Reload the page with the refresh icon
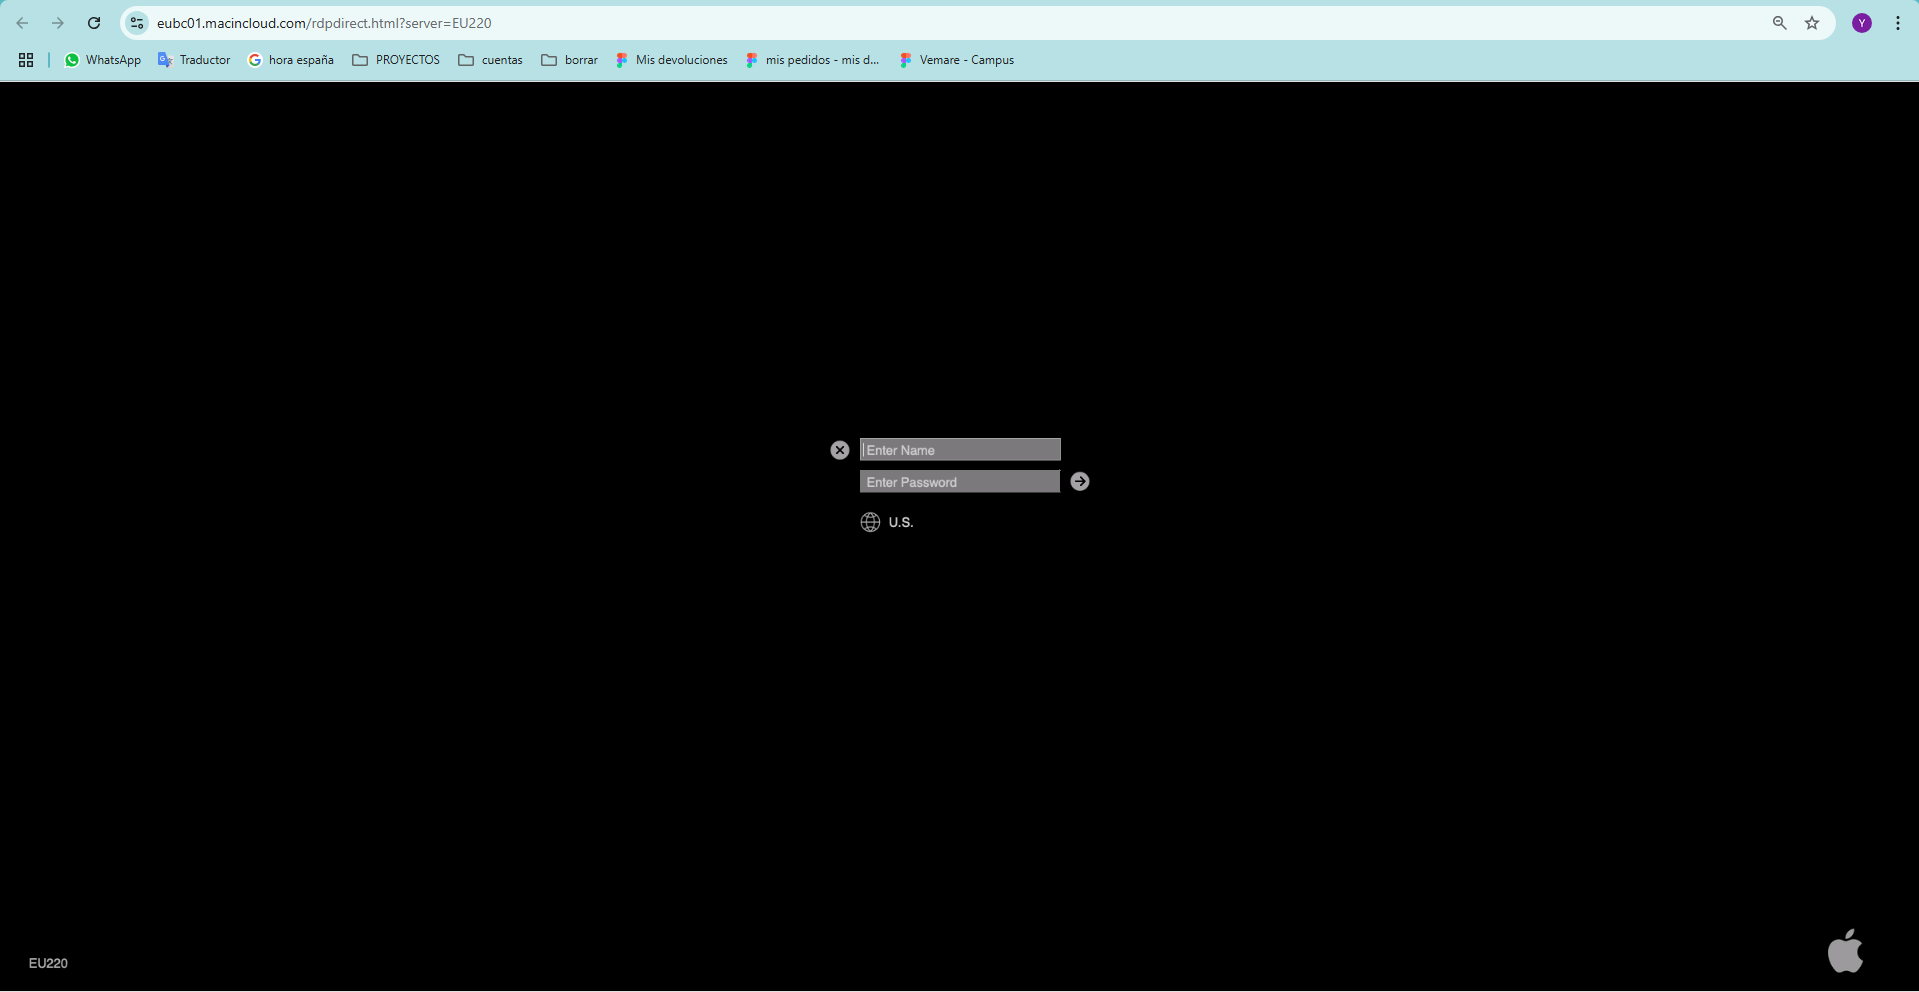 94,23
